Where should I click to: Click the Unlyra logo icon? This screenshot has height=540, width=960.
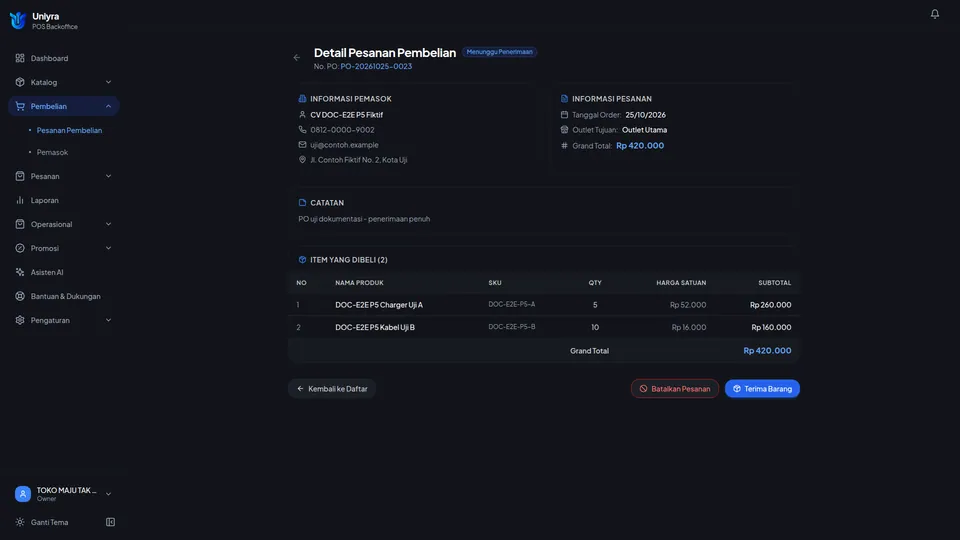click(18, 20)
